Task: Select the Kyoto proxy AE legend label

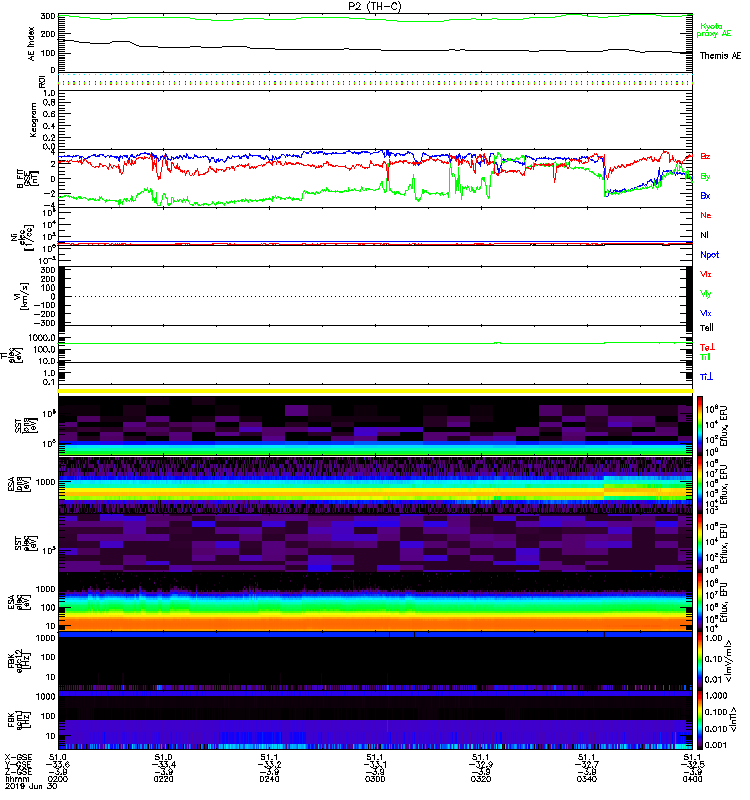Action: (713, 30)
